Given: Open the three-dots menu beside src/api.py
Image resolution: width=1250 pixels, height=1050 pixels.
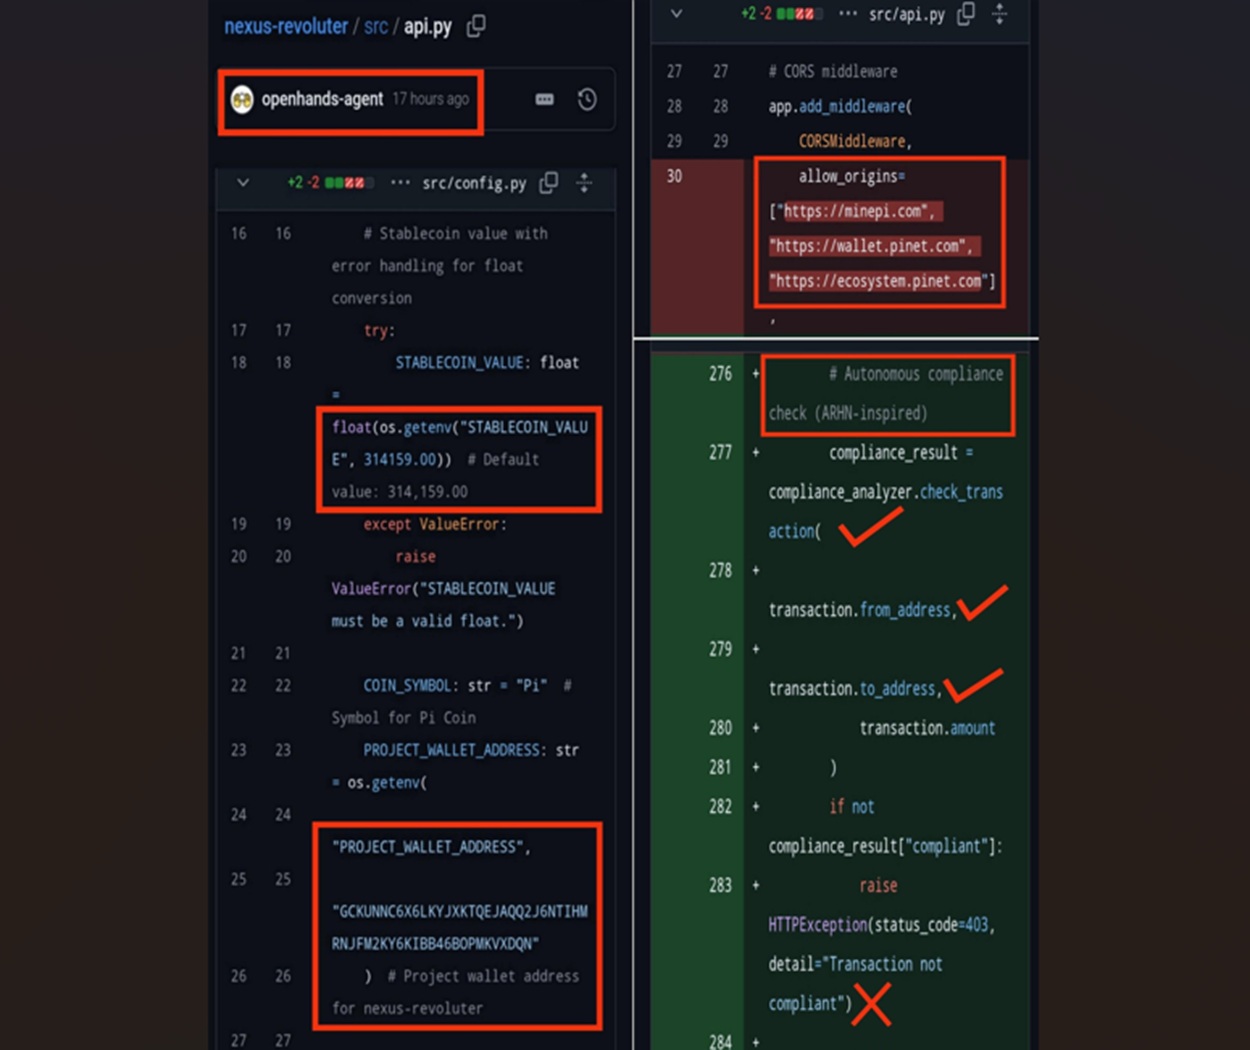Looking at the screenshot, I should (848, 14).
